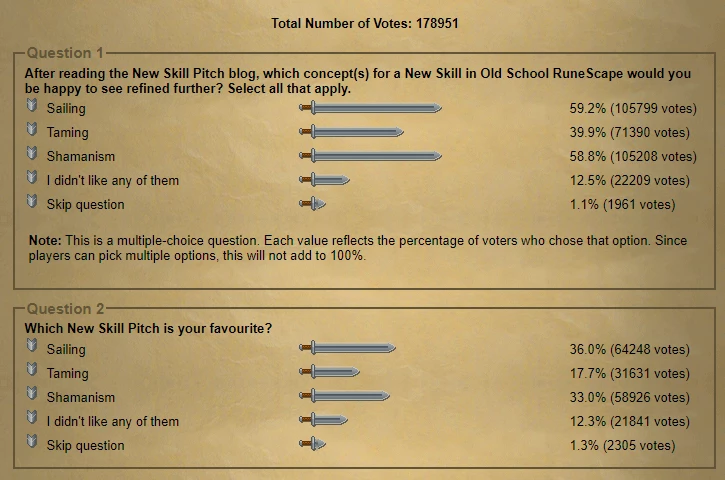Image resolution: width=725 pixels, height=480 pixels.
Task: Click the Shamanism sword bar in Question 2
Action: pos(344,396)
